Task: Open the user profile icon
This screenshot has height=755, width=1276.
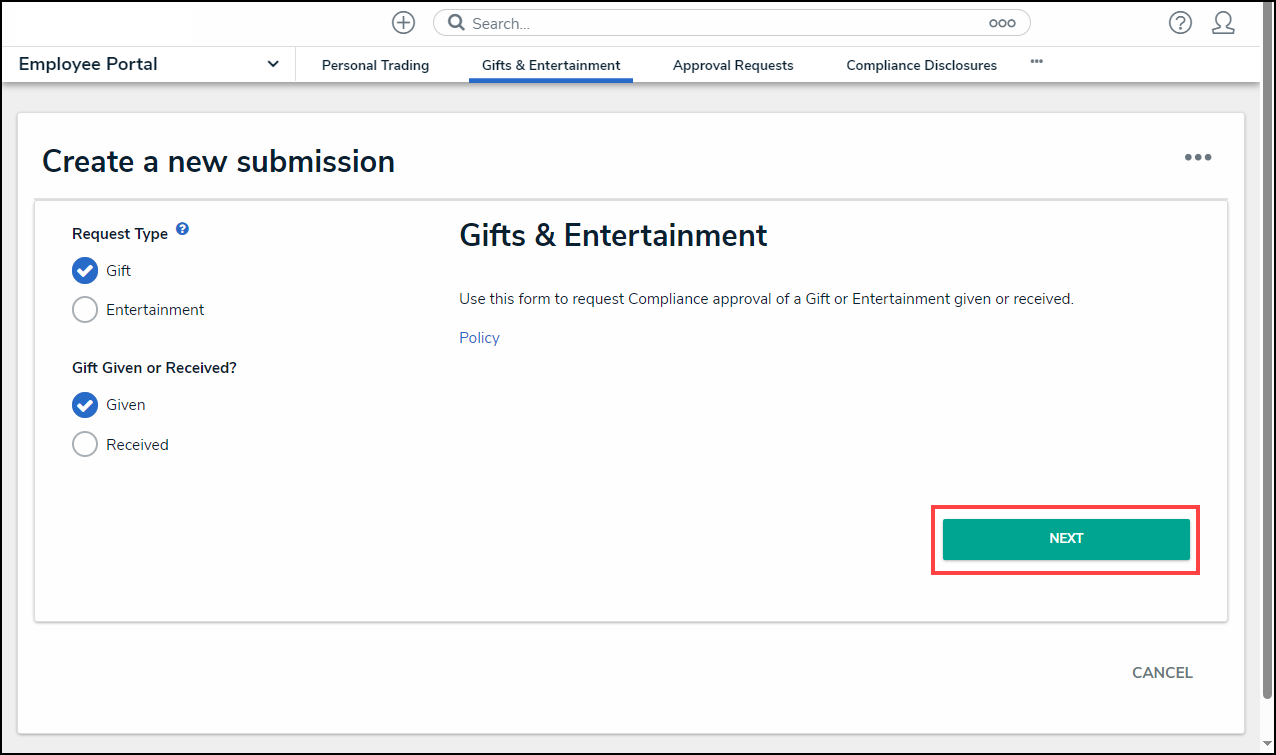Action: 1222,23
